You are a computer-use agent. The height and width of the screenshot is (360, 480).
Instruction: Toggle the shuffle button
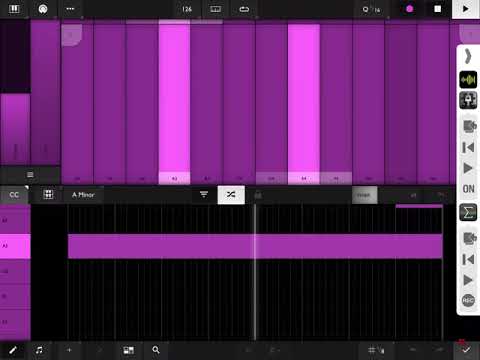[x=231, y=195]
